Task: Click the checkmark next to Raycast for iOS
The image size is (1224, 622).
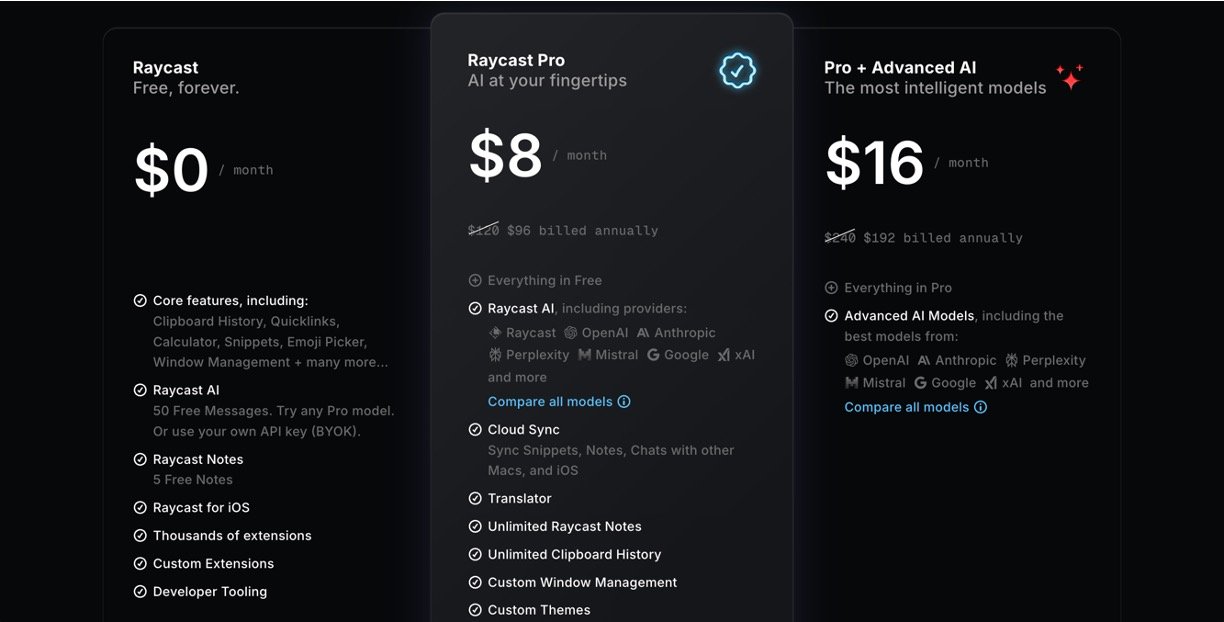Action: tap(140, 508)
